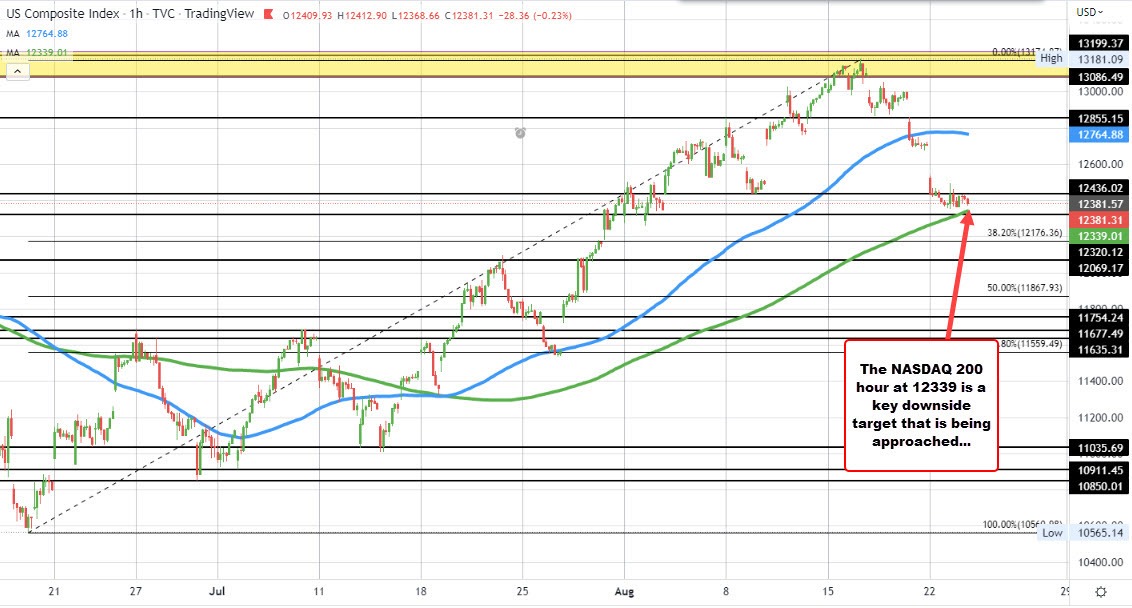Click the 11035.69 price label

(x=1100, y=448)
